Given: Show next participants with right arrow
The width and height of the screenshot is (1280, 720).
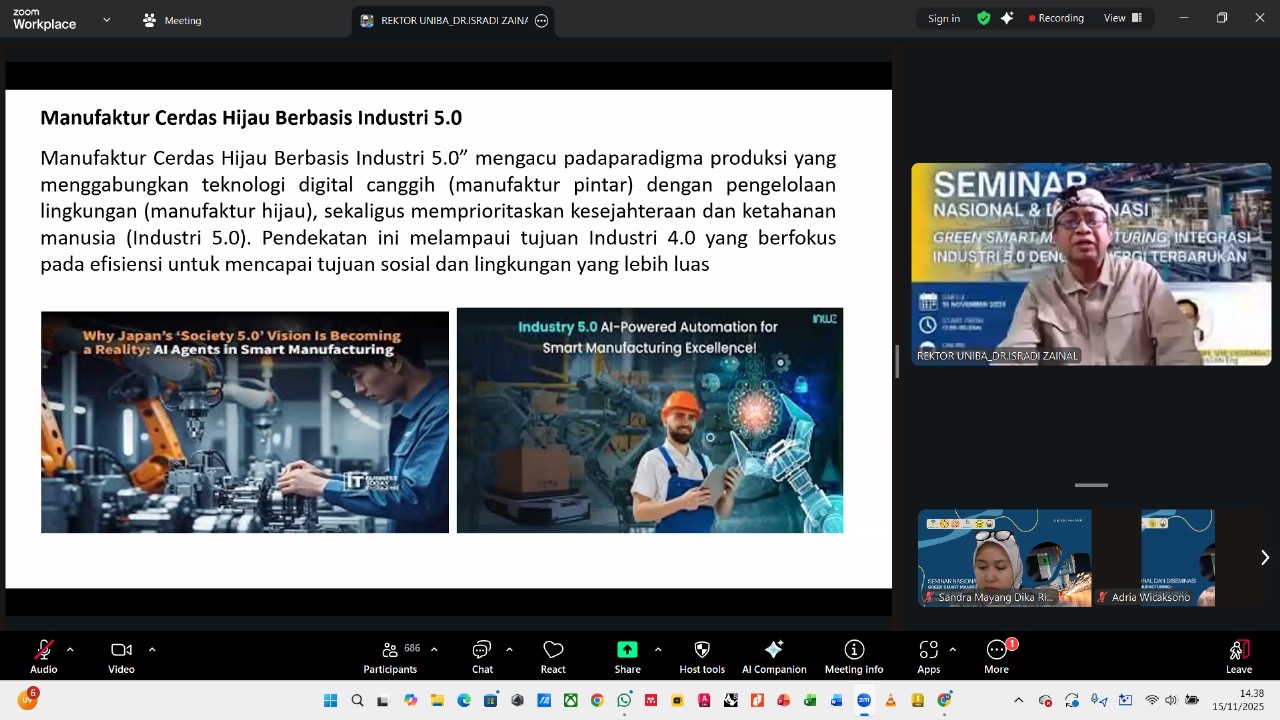Looking at the screenshot, I should point(1264,558).
